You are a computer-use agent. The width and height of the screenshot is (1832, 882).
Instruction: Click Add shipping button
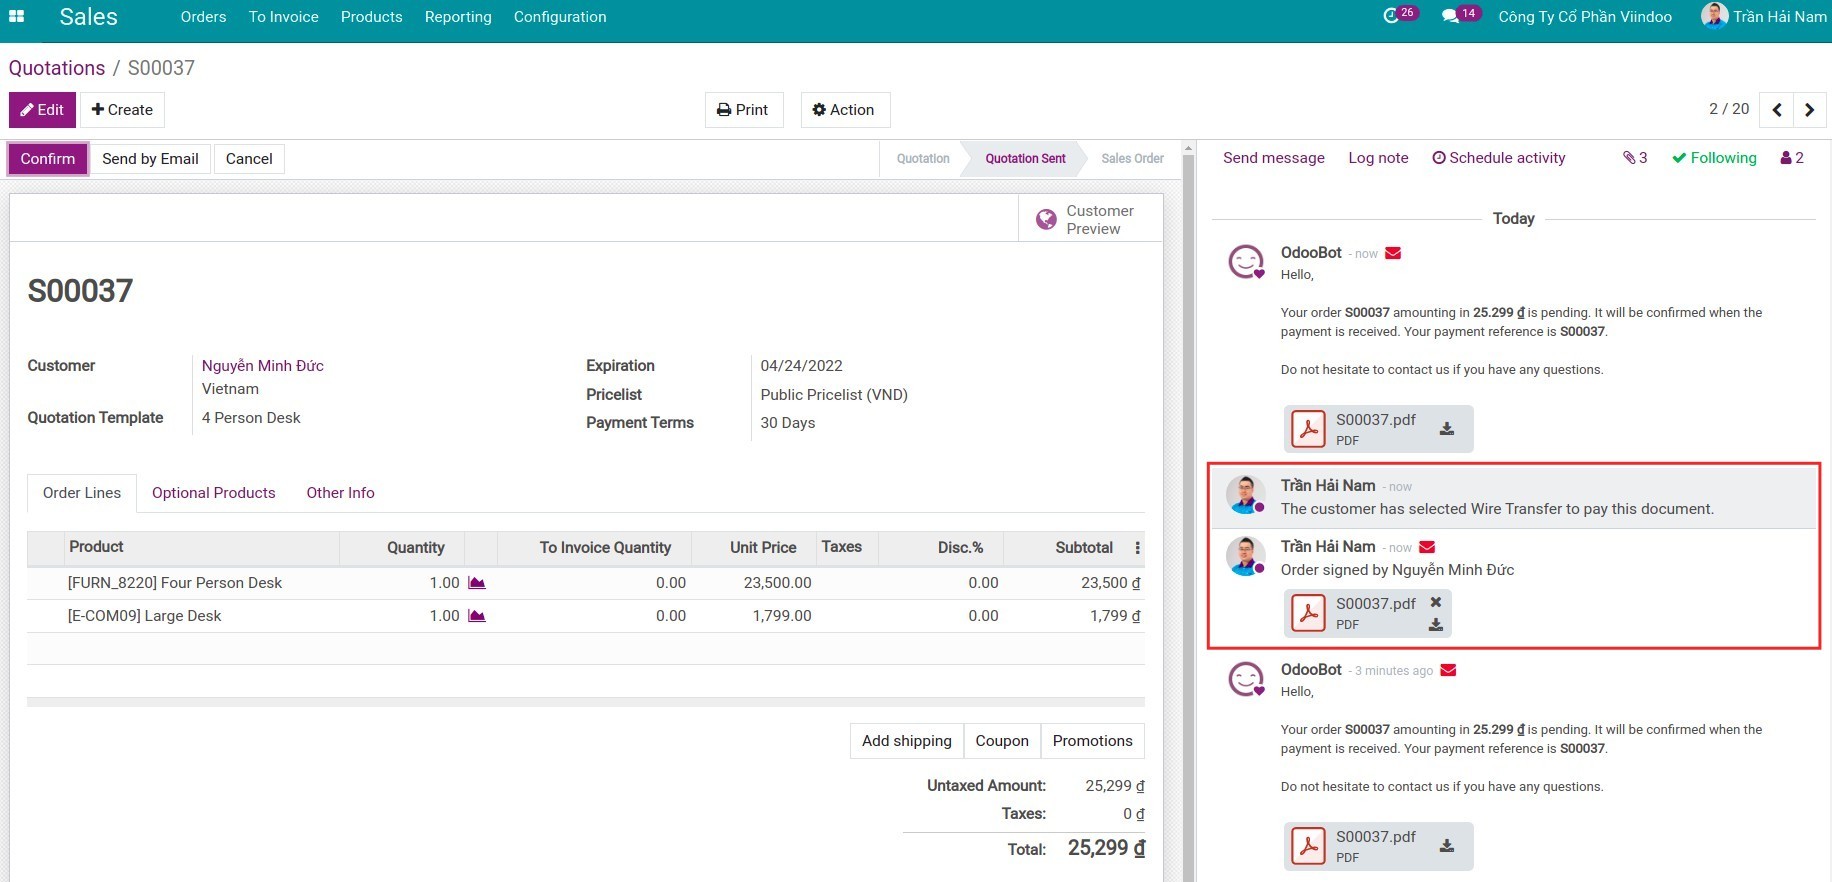907,741
